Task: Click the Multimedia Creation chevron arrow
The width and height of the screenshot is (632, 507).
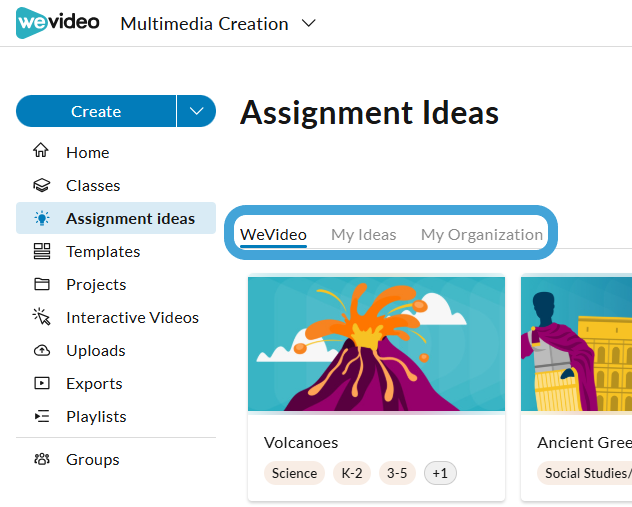Action: coord(309,23)
